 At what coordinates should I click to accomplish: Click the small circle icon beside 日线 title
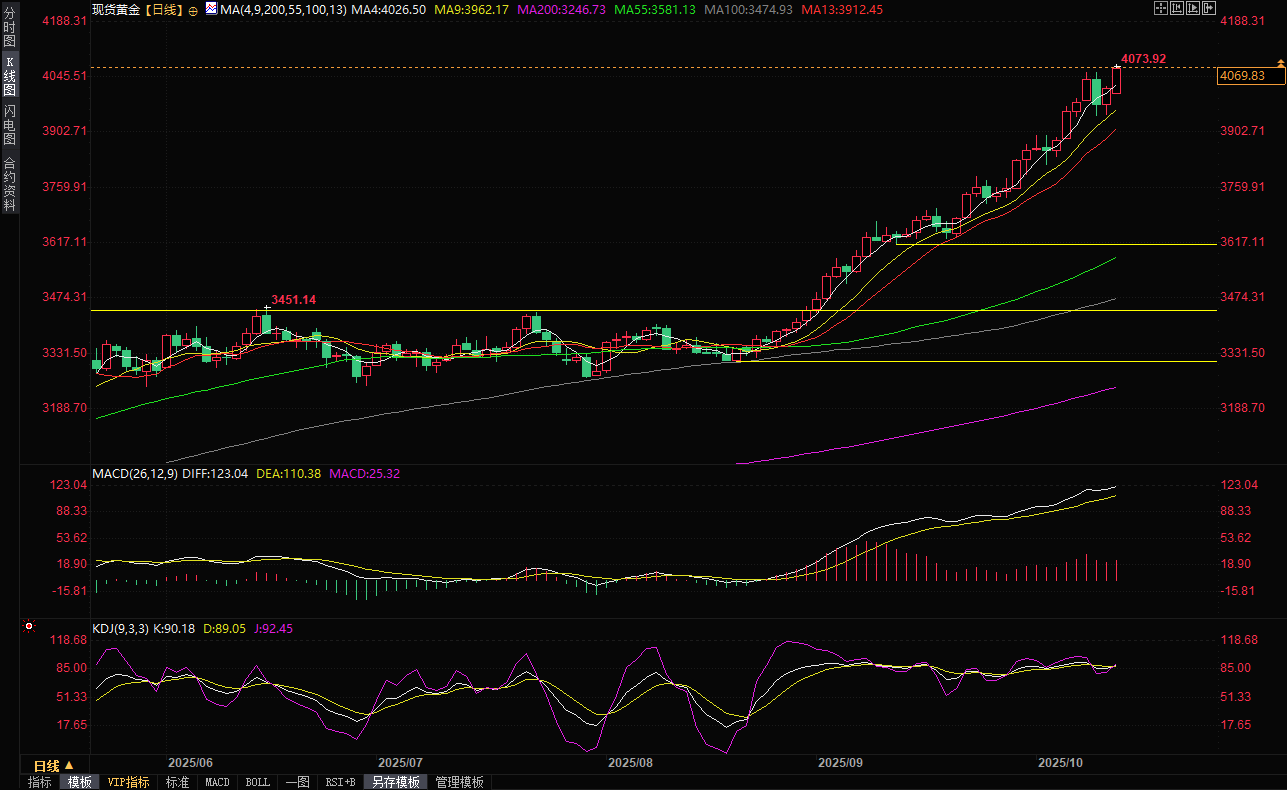tap(193, 9)
